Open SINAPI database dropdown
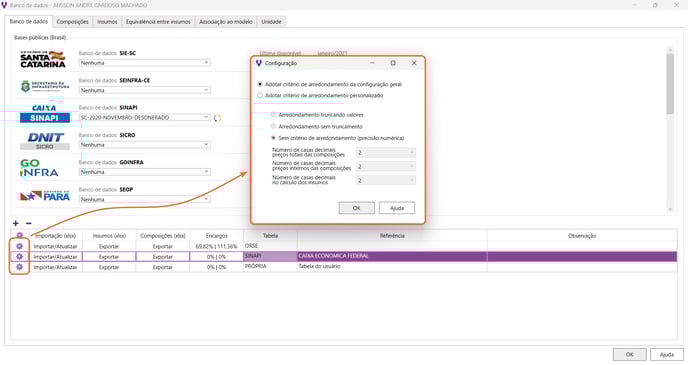 145,118
